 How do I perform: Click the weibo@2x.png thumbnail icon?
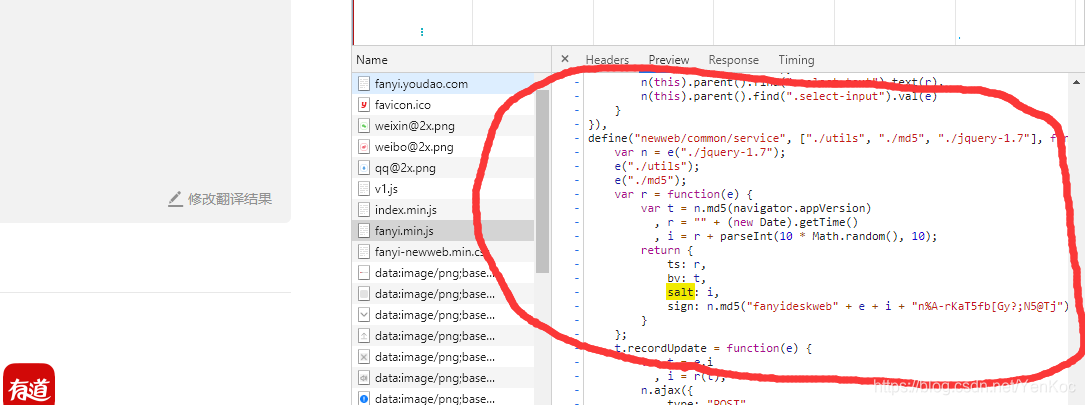[x=364, y=147]
